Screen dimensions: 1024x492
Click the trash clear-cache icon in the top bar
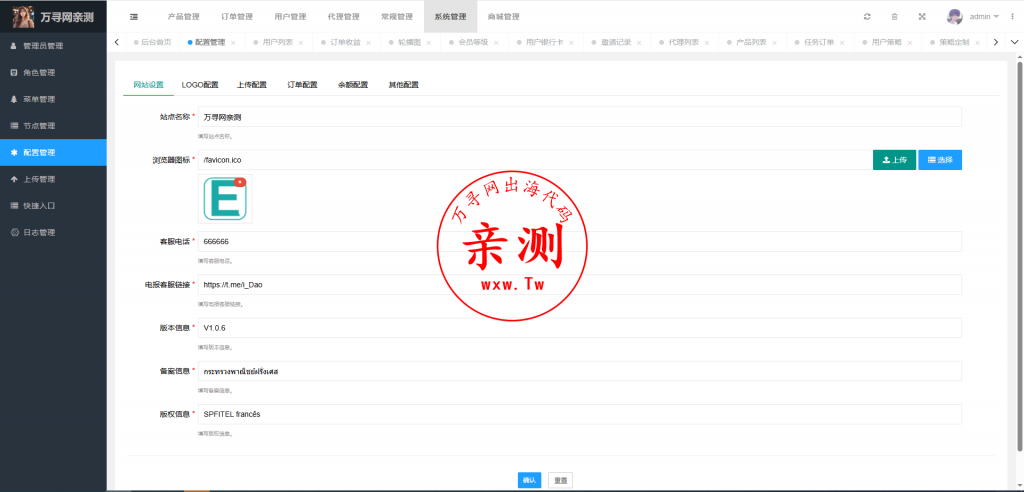(895, 16)
